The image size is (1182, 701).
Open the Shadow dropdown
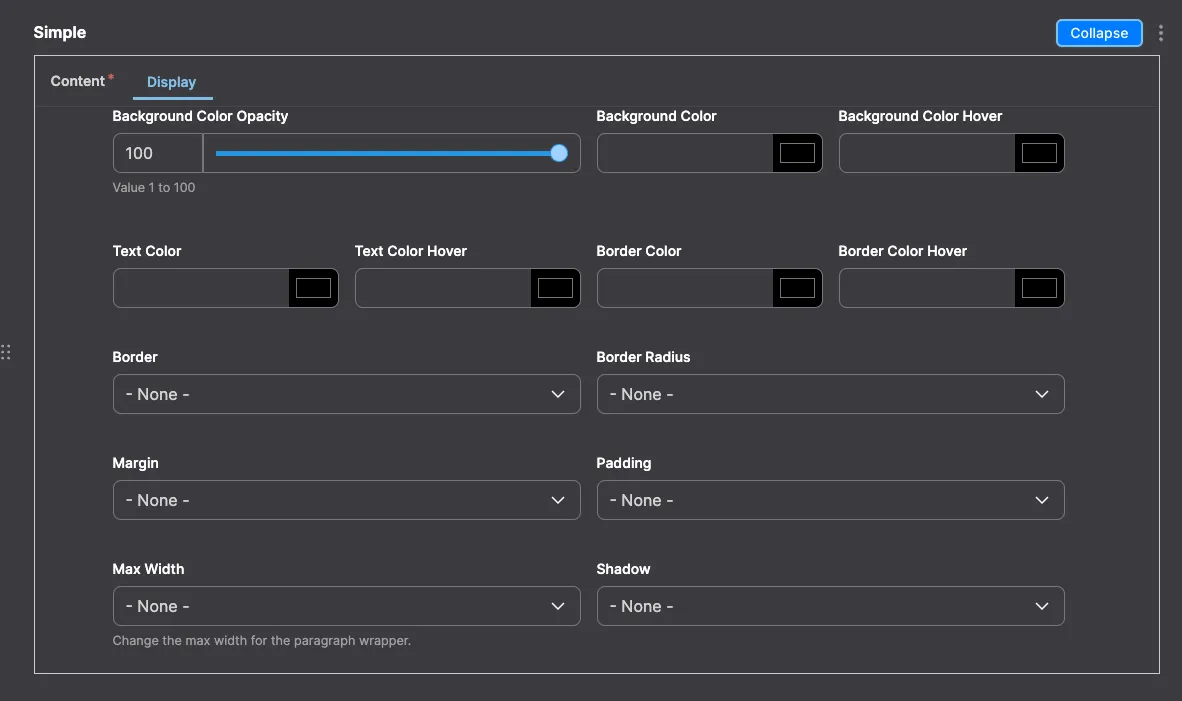click(831, 606)
